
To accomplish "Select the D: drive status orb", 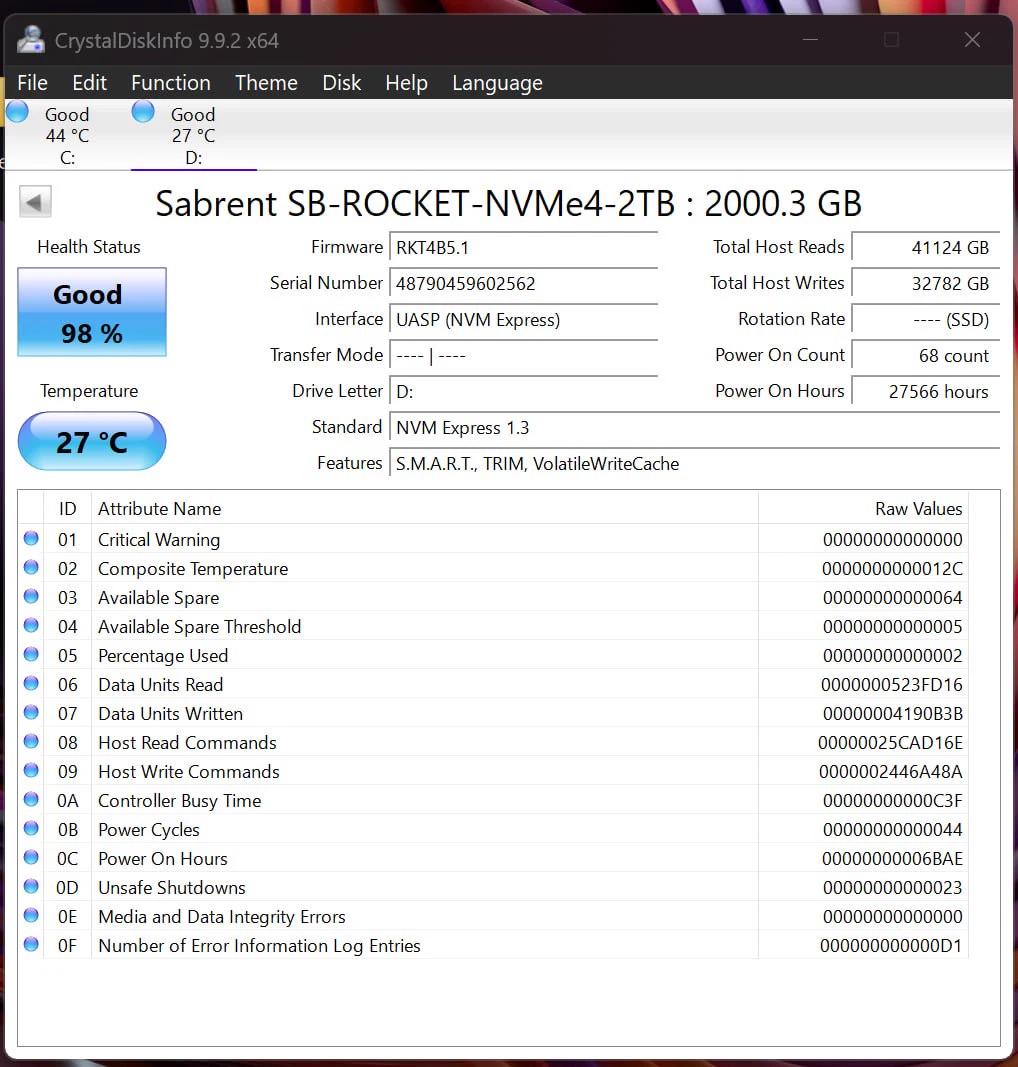I will tap(143, 112).
